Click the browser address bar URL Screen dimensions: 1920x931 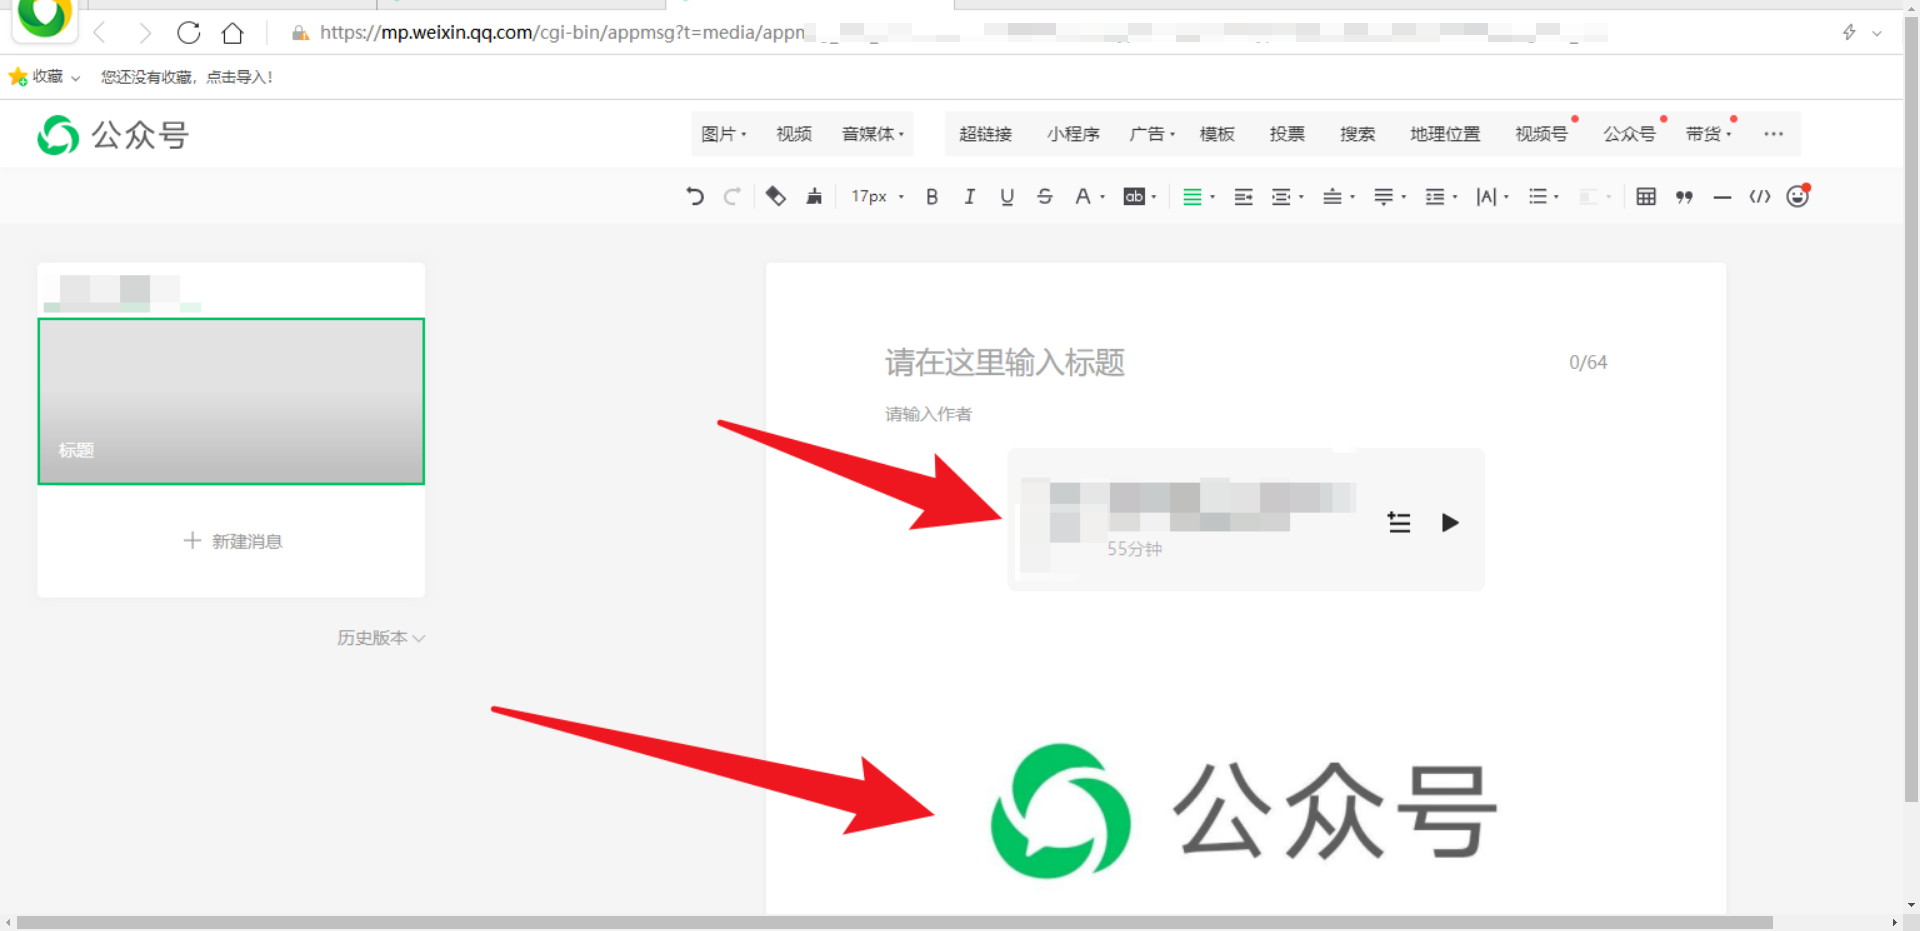[562, 33]
